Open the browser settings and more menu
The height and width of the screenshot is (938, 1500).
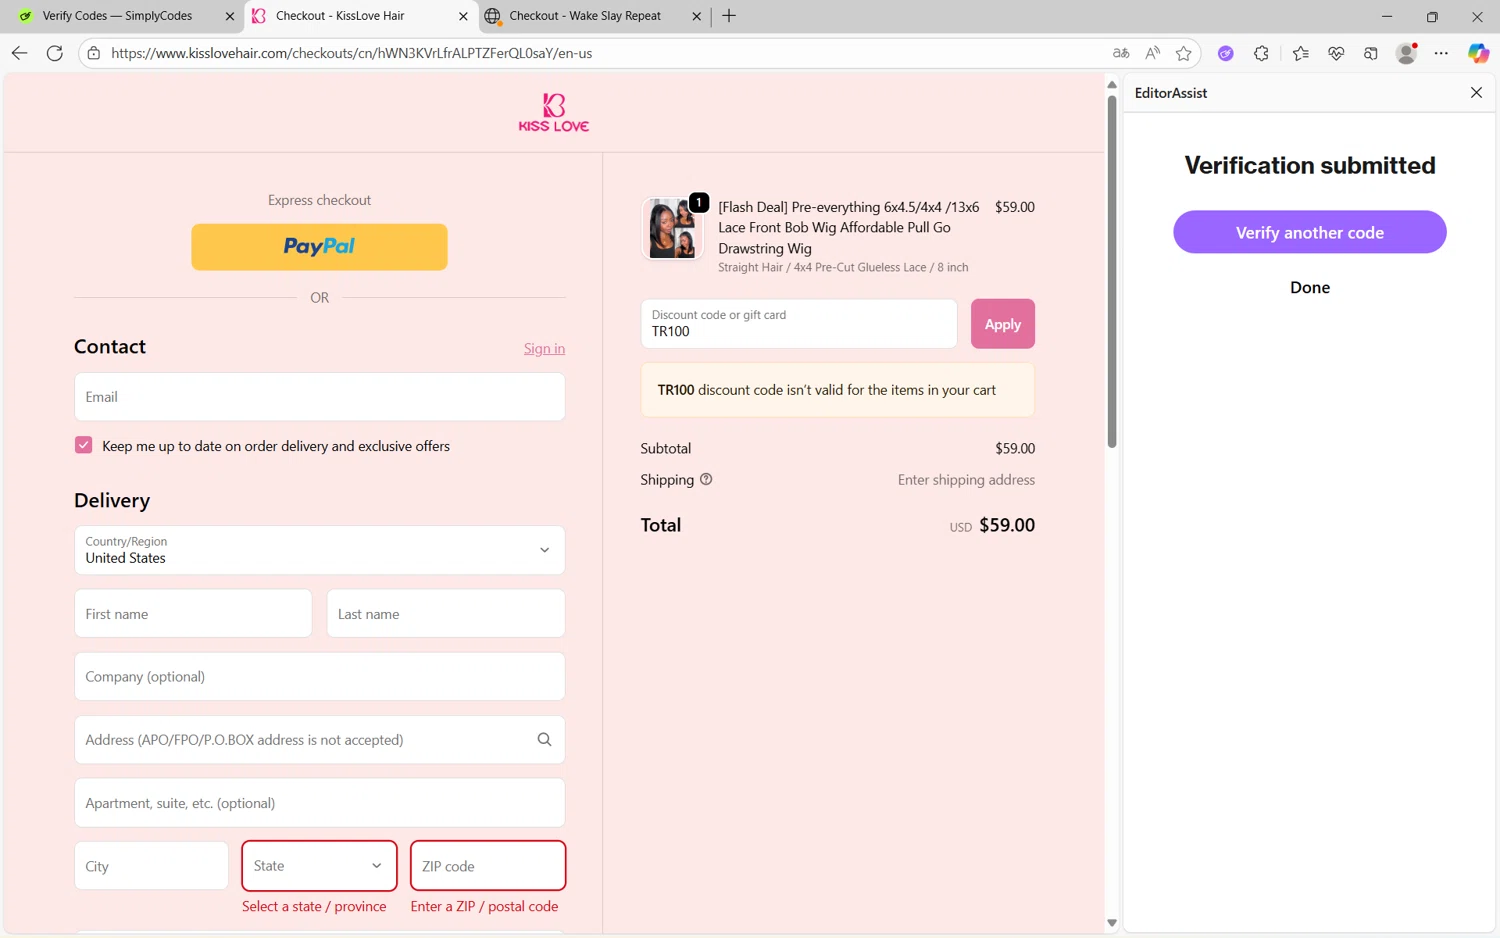pyautogui.click(x=1441, y=53)
